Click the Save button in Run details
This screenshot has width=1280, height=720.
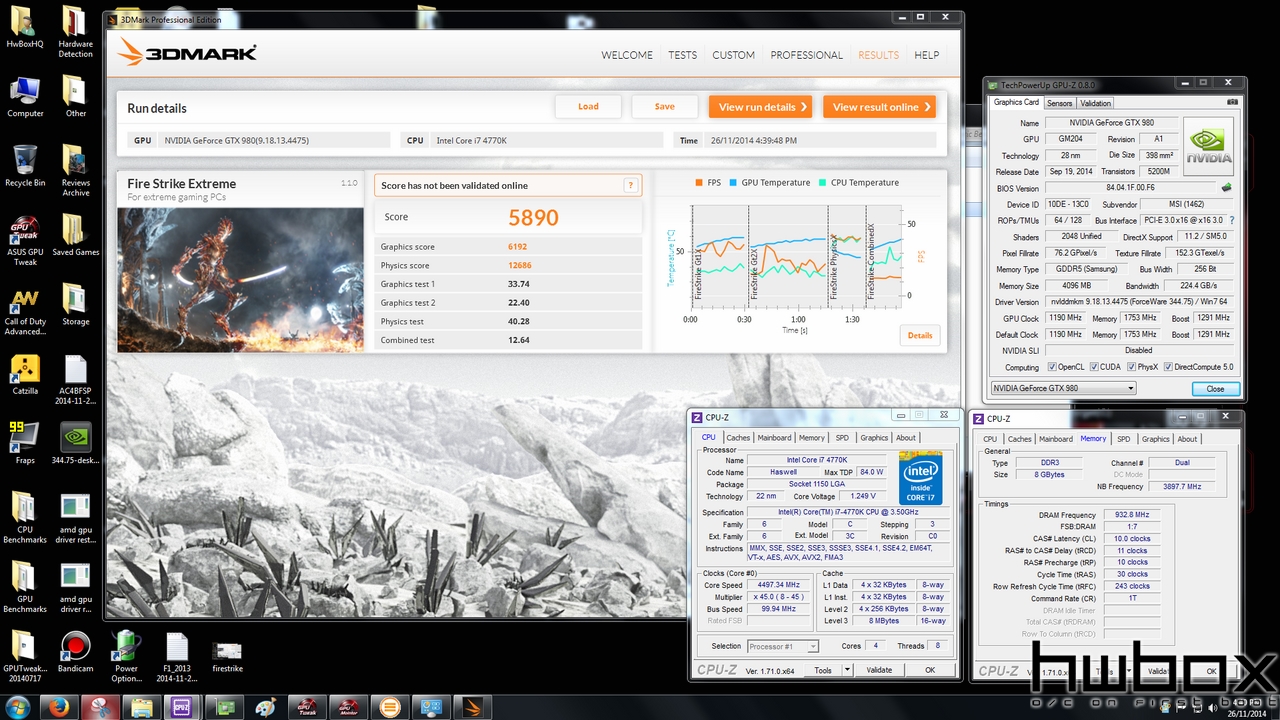665,107
